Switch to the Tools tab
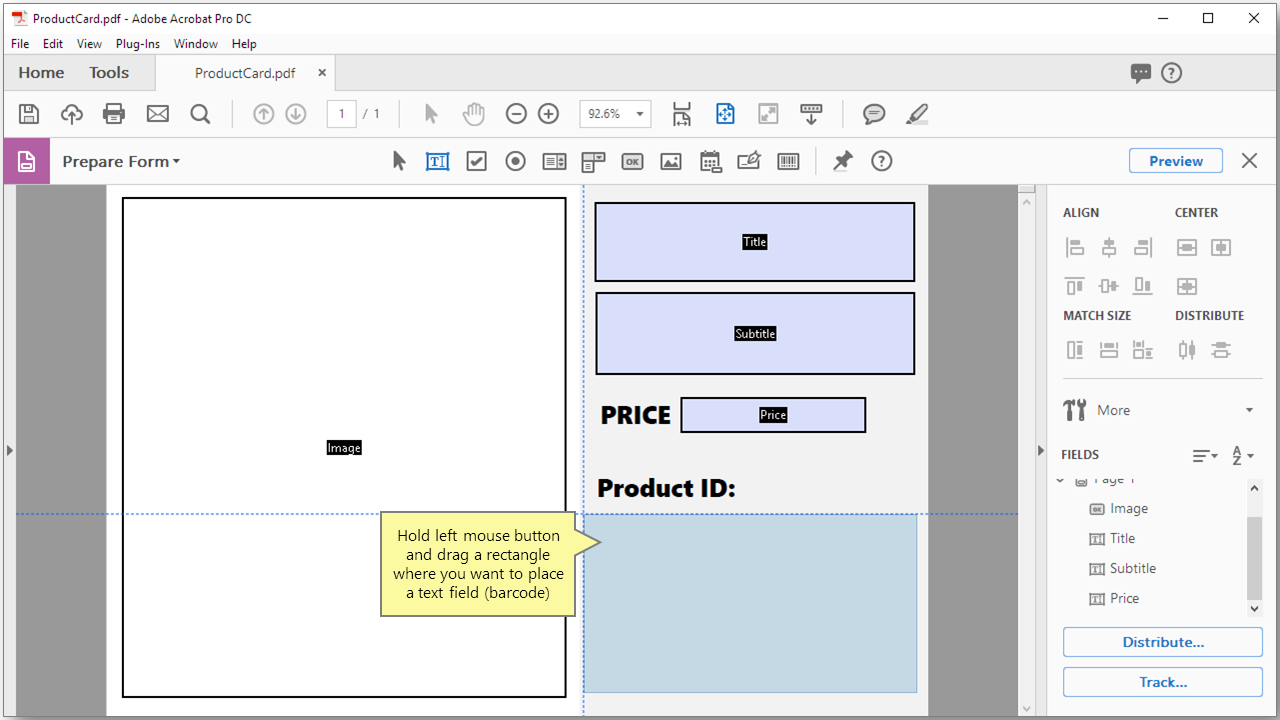Image resolution: width=1280 pixels, height=720 pixels. [x=108, y=72]
